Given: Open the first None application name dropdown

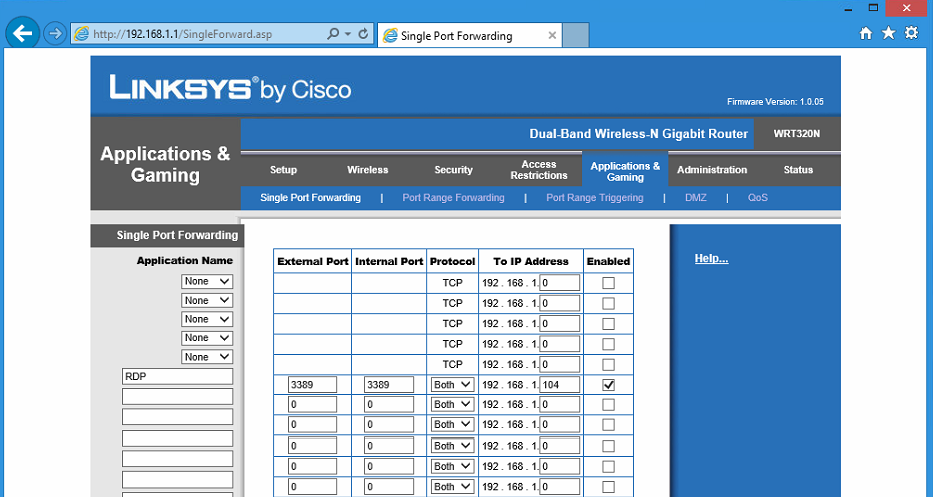Looking at the screenshot, I should [x=206, y=282].
